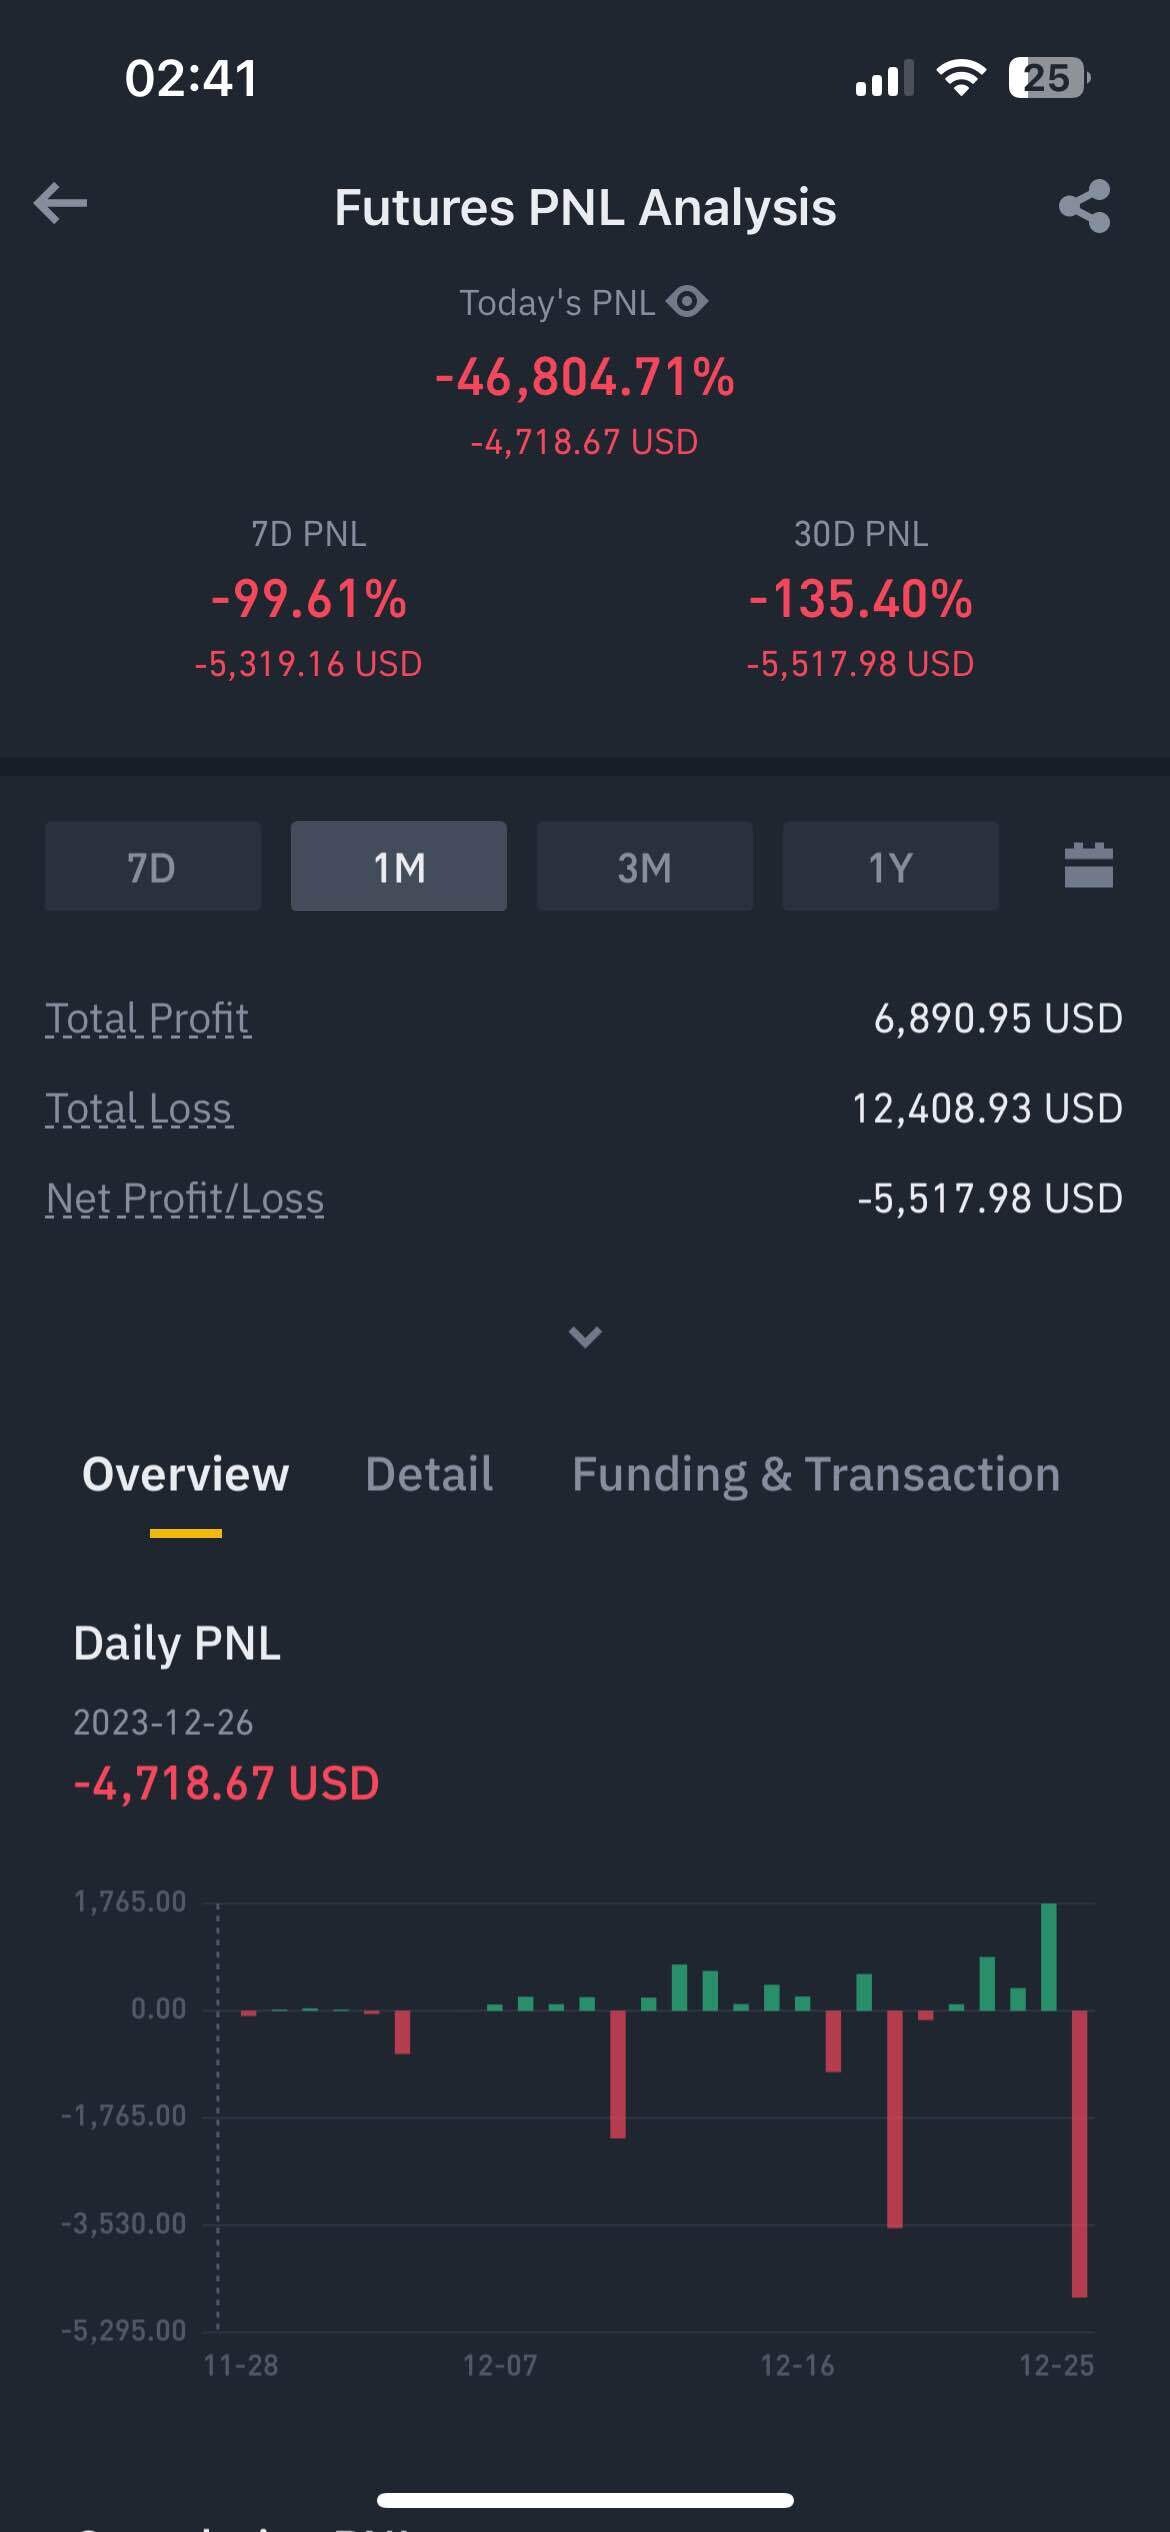Select the 3M time range
1170x2532 pixels.
tap(644, 866)
